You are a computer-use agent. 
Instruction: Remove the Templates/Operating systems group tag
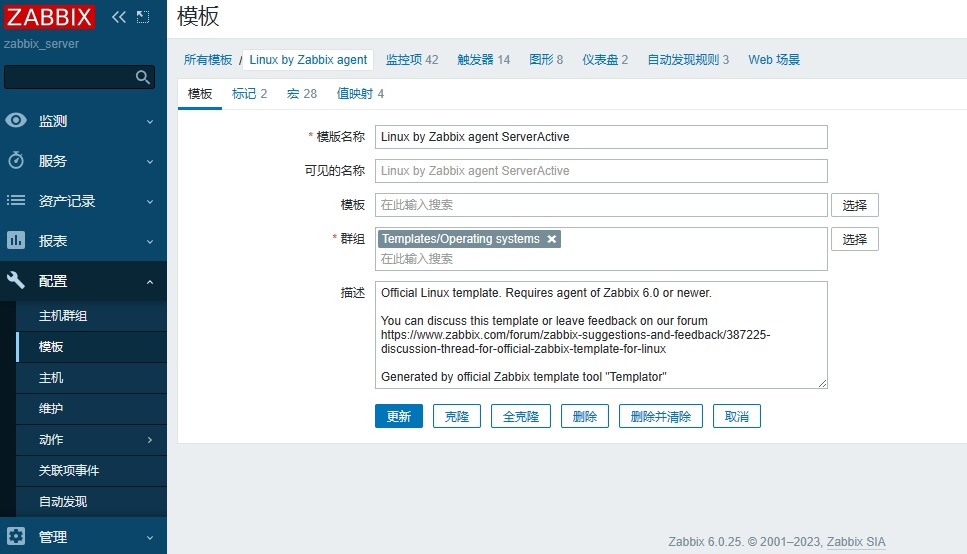point(551,239)
